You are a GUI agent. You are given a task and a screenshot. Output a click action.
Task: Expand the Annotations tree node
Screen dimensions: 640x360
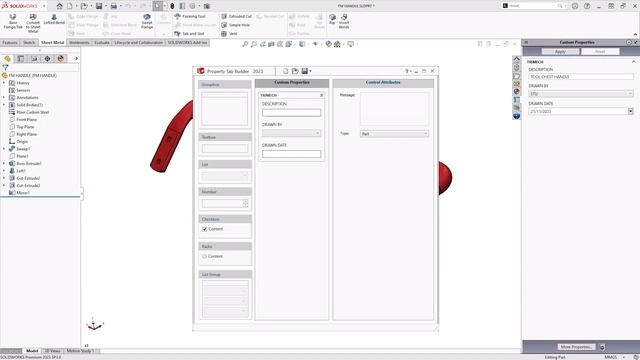[4, 98]
